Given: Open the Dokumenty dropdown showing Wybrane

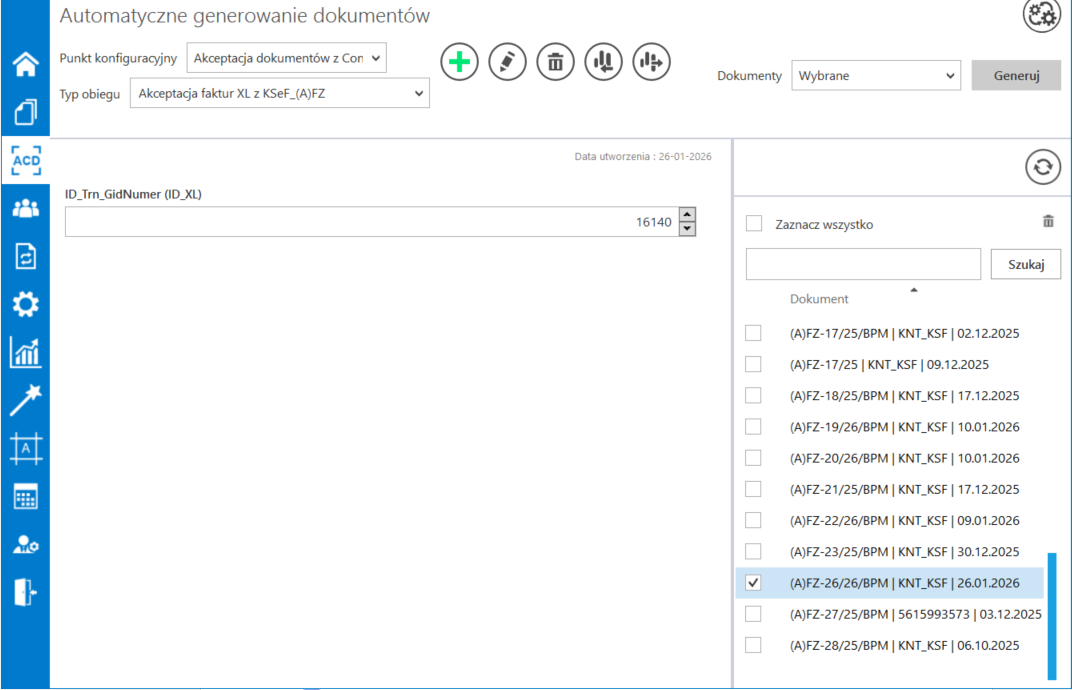Looking at the screenshot, I should click(x=875, y=75).
